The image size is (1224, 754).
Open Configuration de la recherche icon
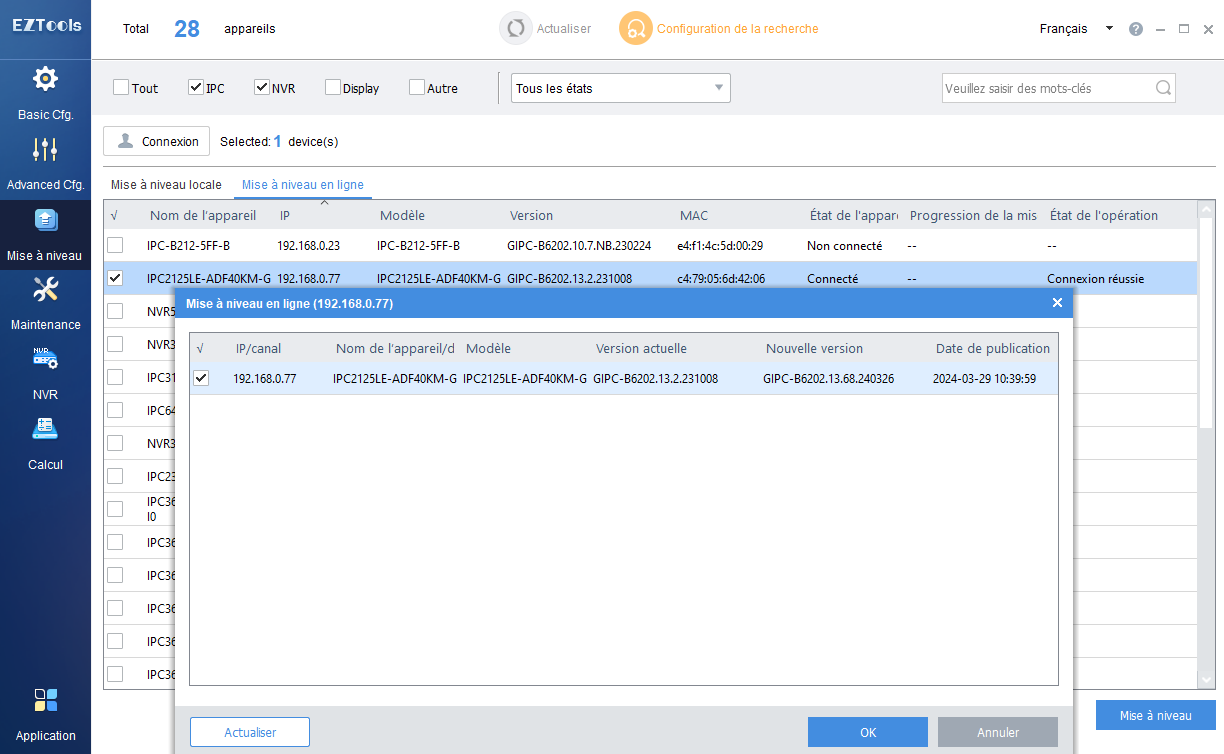coord(635,29)
